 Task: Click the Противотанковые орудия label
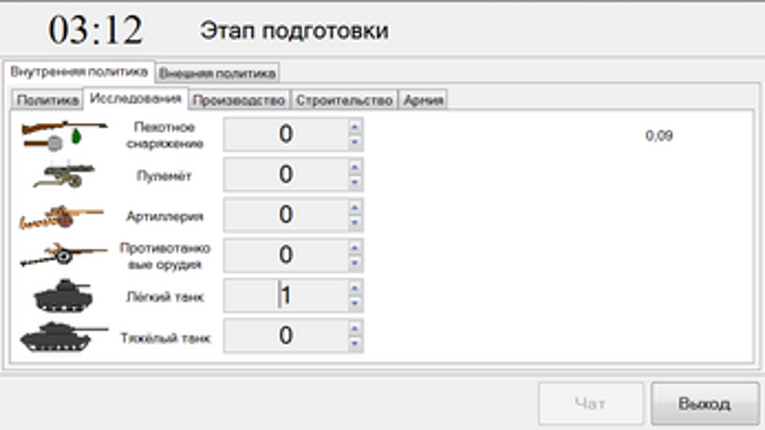tap(165, 256)
